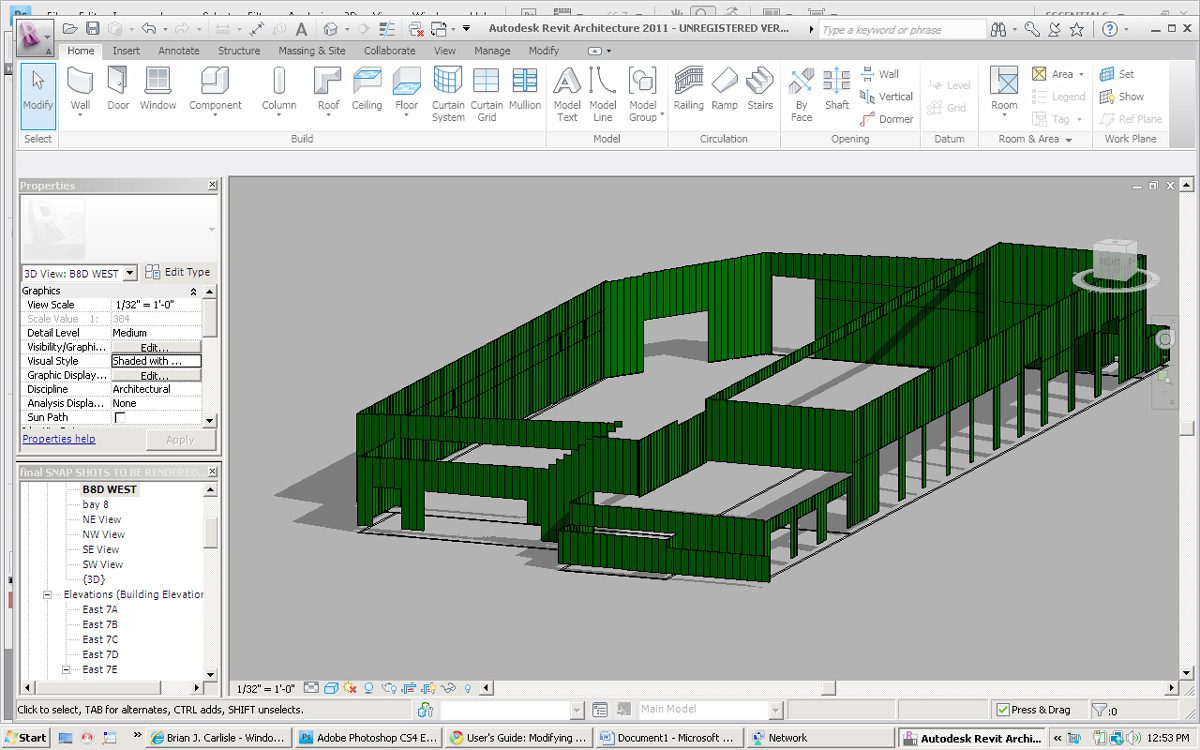Open the Model Text tool
Image resolution: width=1200 pixels, height=750 pixels.
tap(567, 95)
